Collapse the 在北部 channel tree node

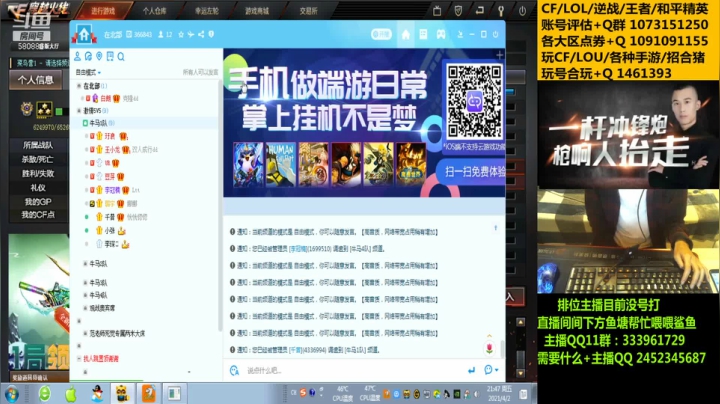pyautogui.click(x=79, y=86)
